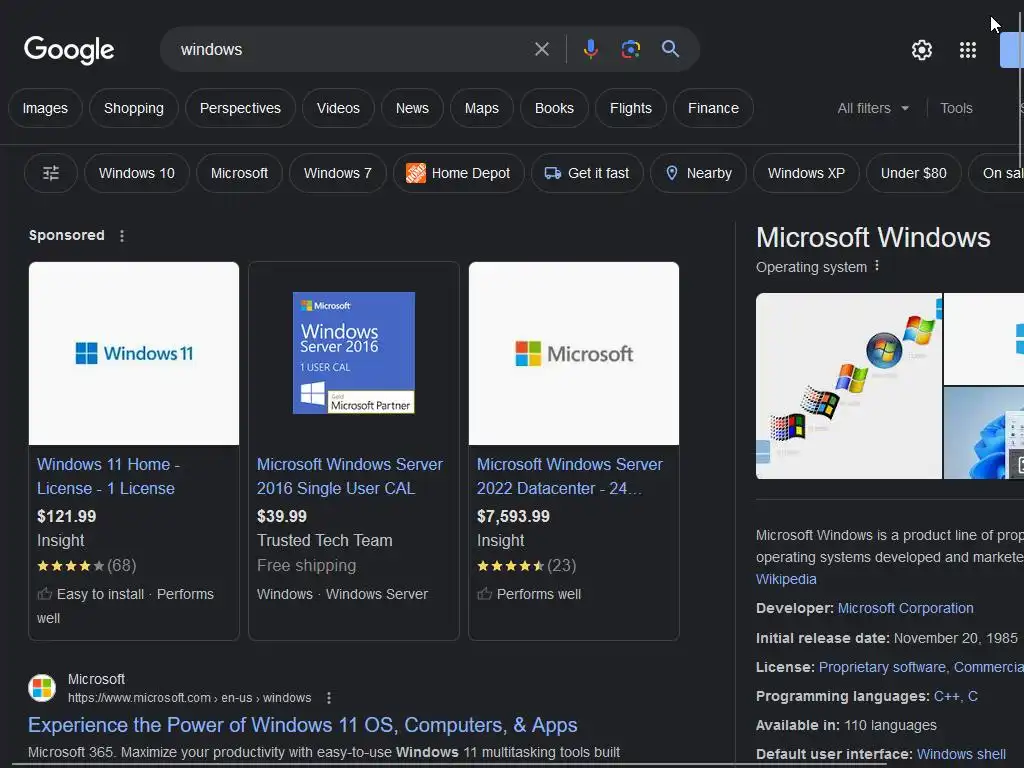Filter by the Home Depot chip
Screen dimensions: 1024x768
click(458, 173)
